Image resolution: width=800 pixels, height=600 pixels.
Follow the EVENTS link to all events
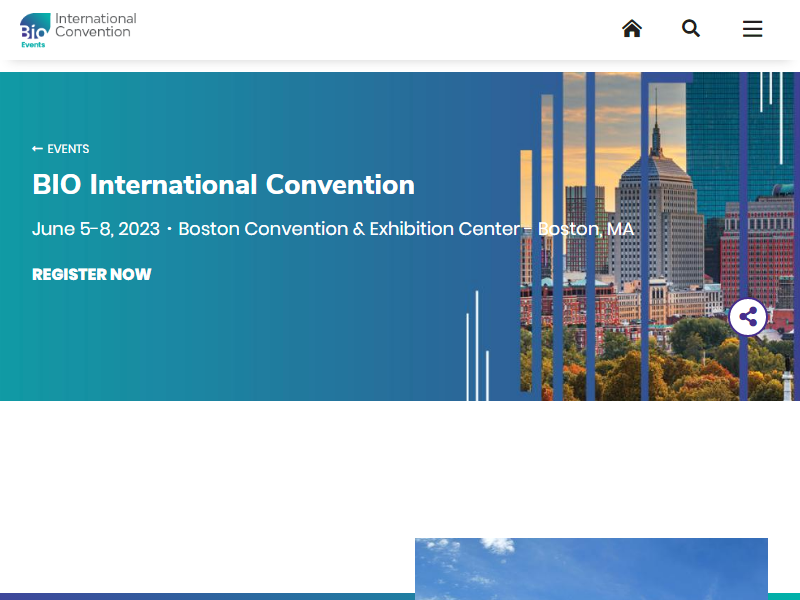69,148
